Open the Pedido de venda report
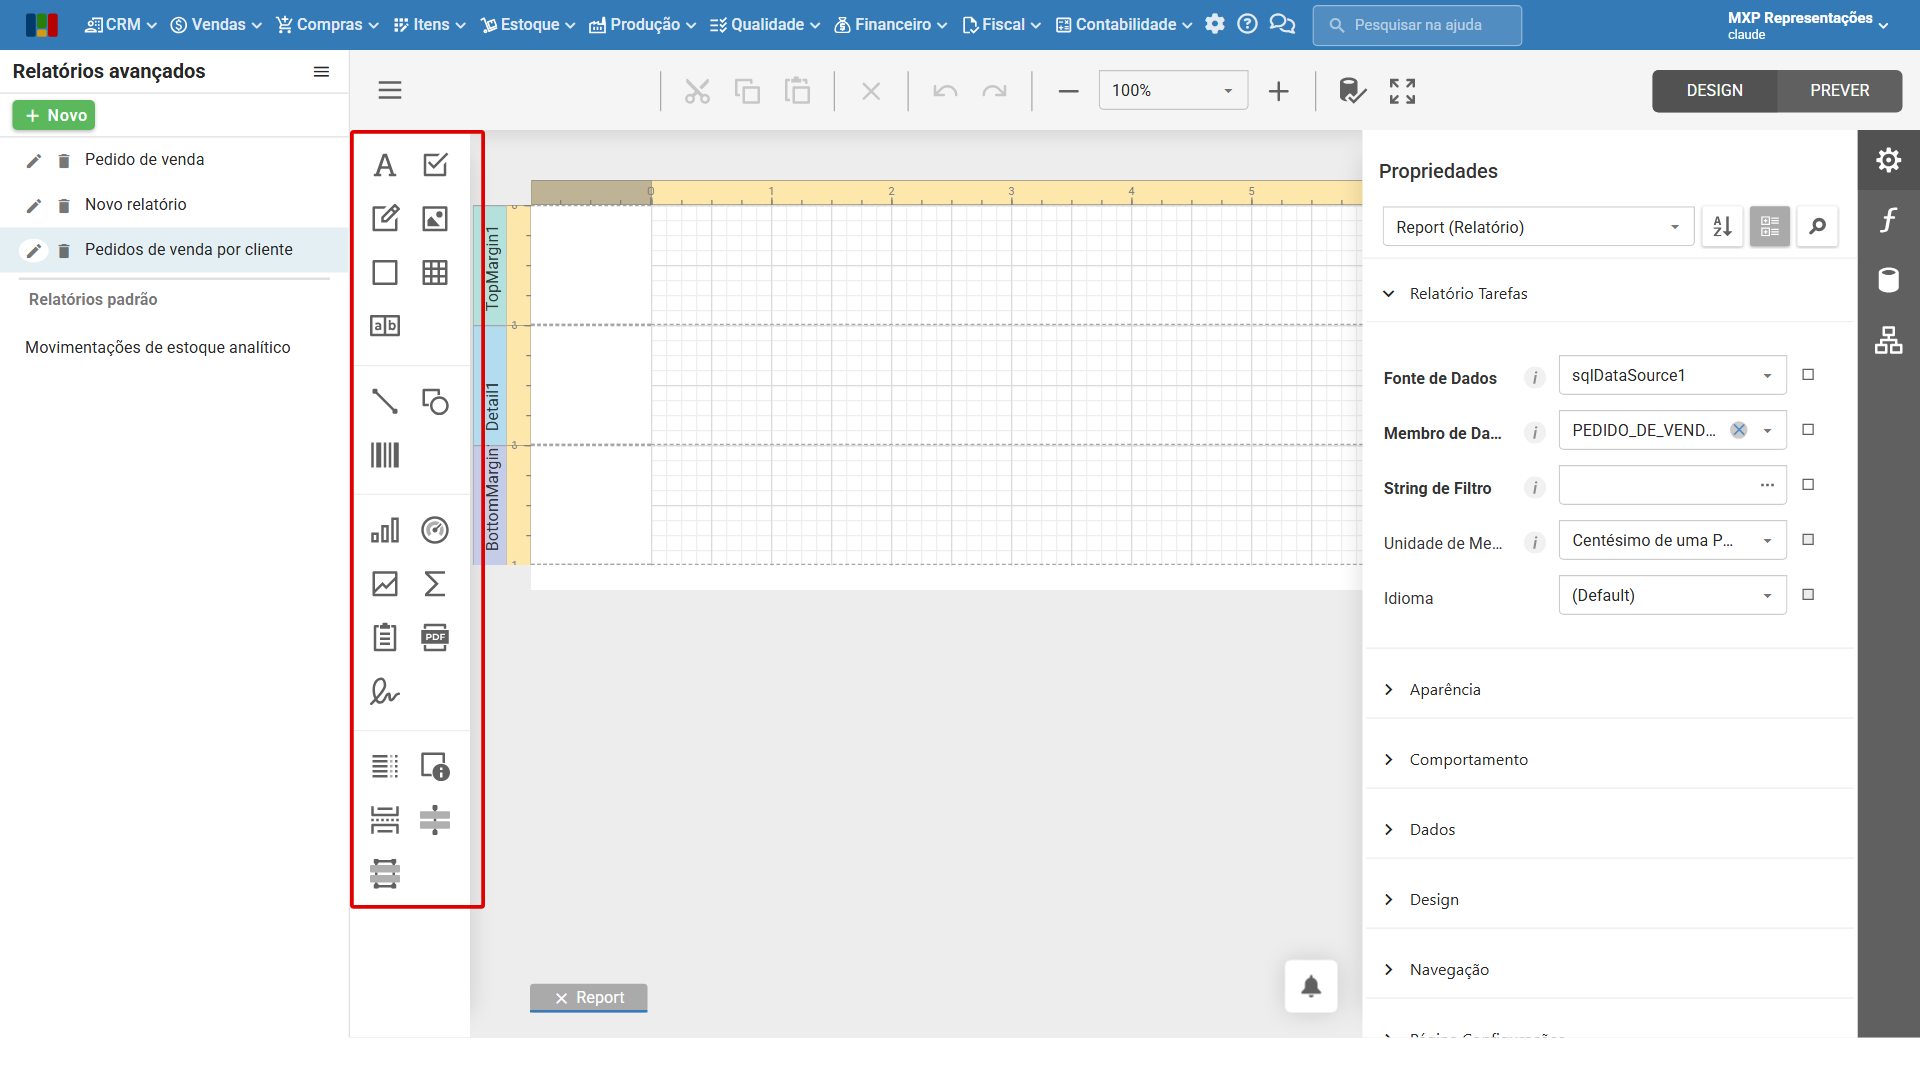Image resolution: width=1920 pixels, height=1080 pixels. (144, 160)
